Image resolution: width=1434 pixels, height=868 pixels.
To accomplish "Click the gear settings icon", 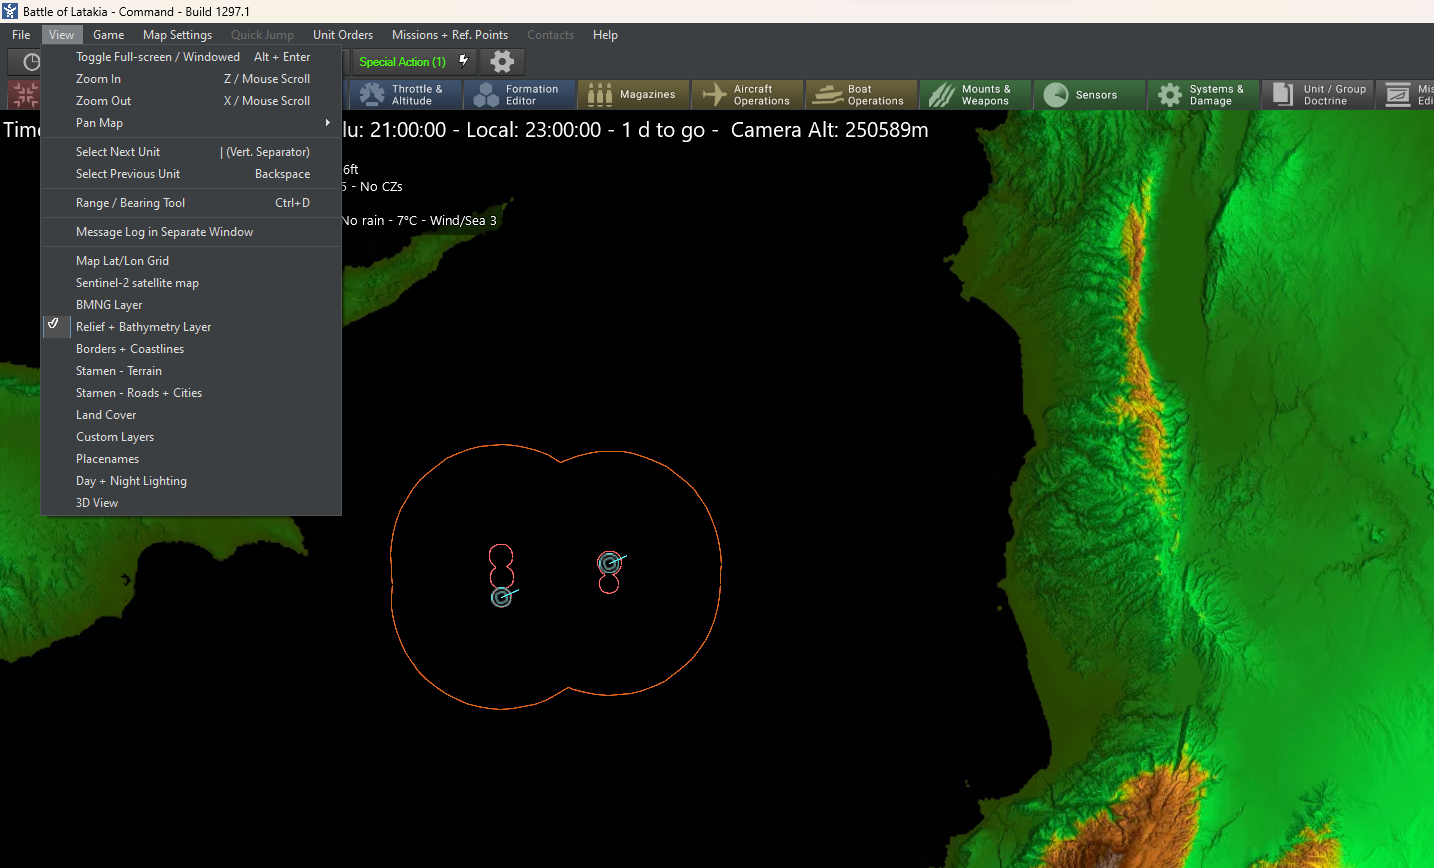I will click(x=502, y=62).
